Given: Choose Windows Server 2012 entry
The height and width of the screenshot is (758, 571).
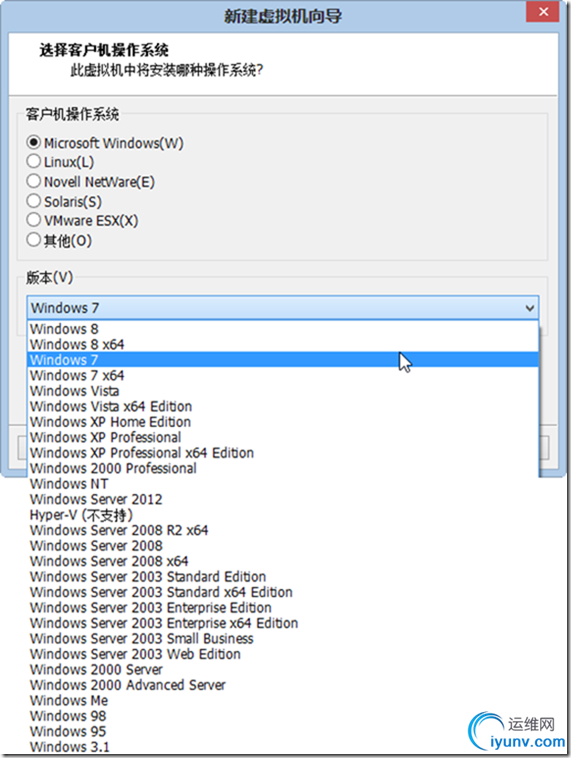Looking at the screenshot, I should coord(283,499).
